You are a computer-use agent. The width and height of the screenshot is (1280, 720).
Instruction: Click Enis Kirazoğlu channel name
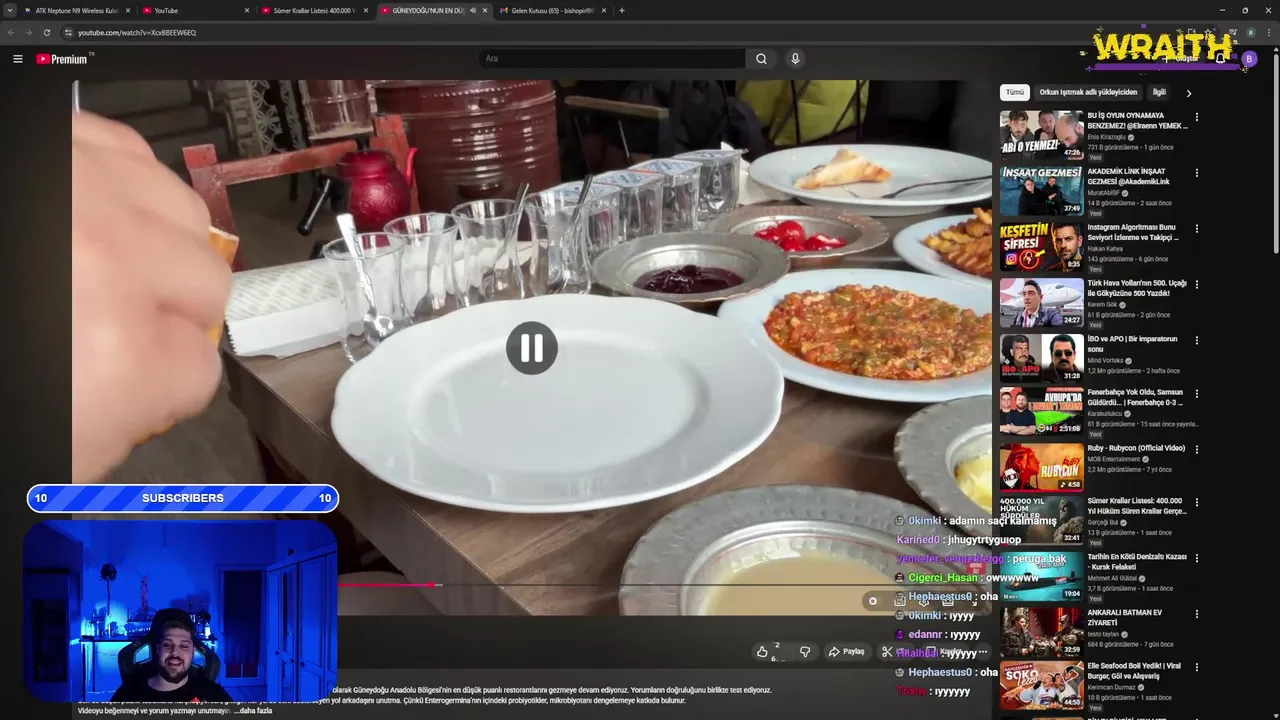(1106, 137)
